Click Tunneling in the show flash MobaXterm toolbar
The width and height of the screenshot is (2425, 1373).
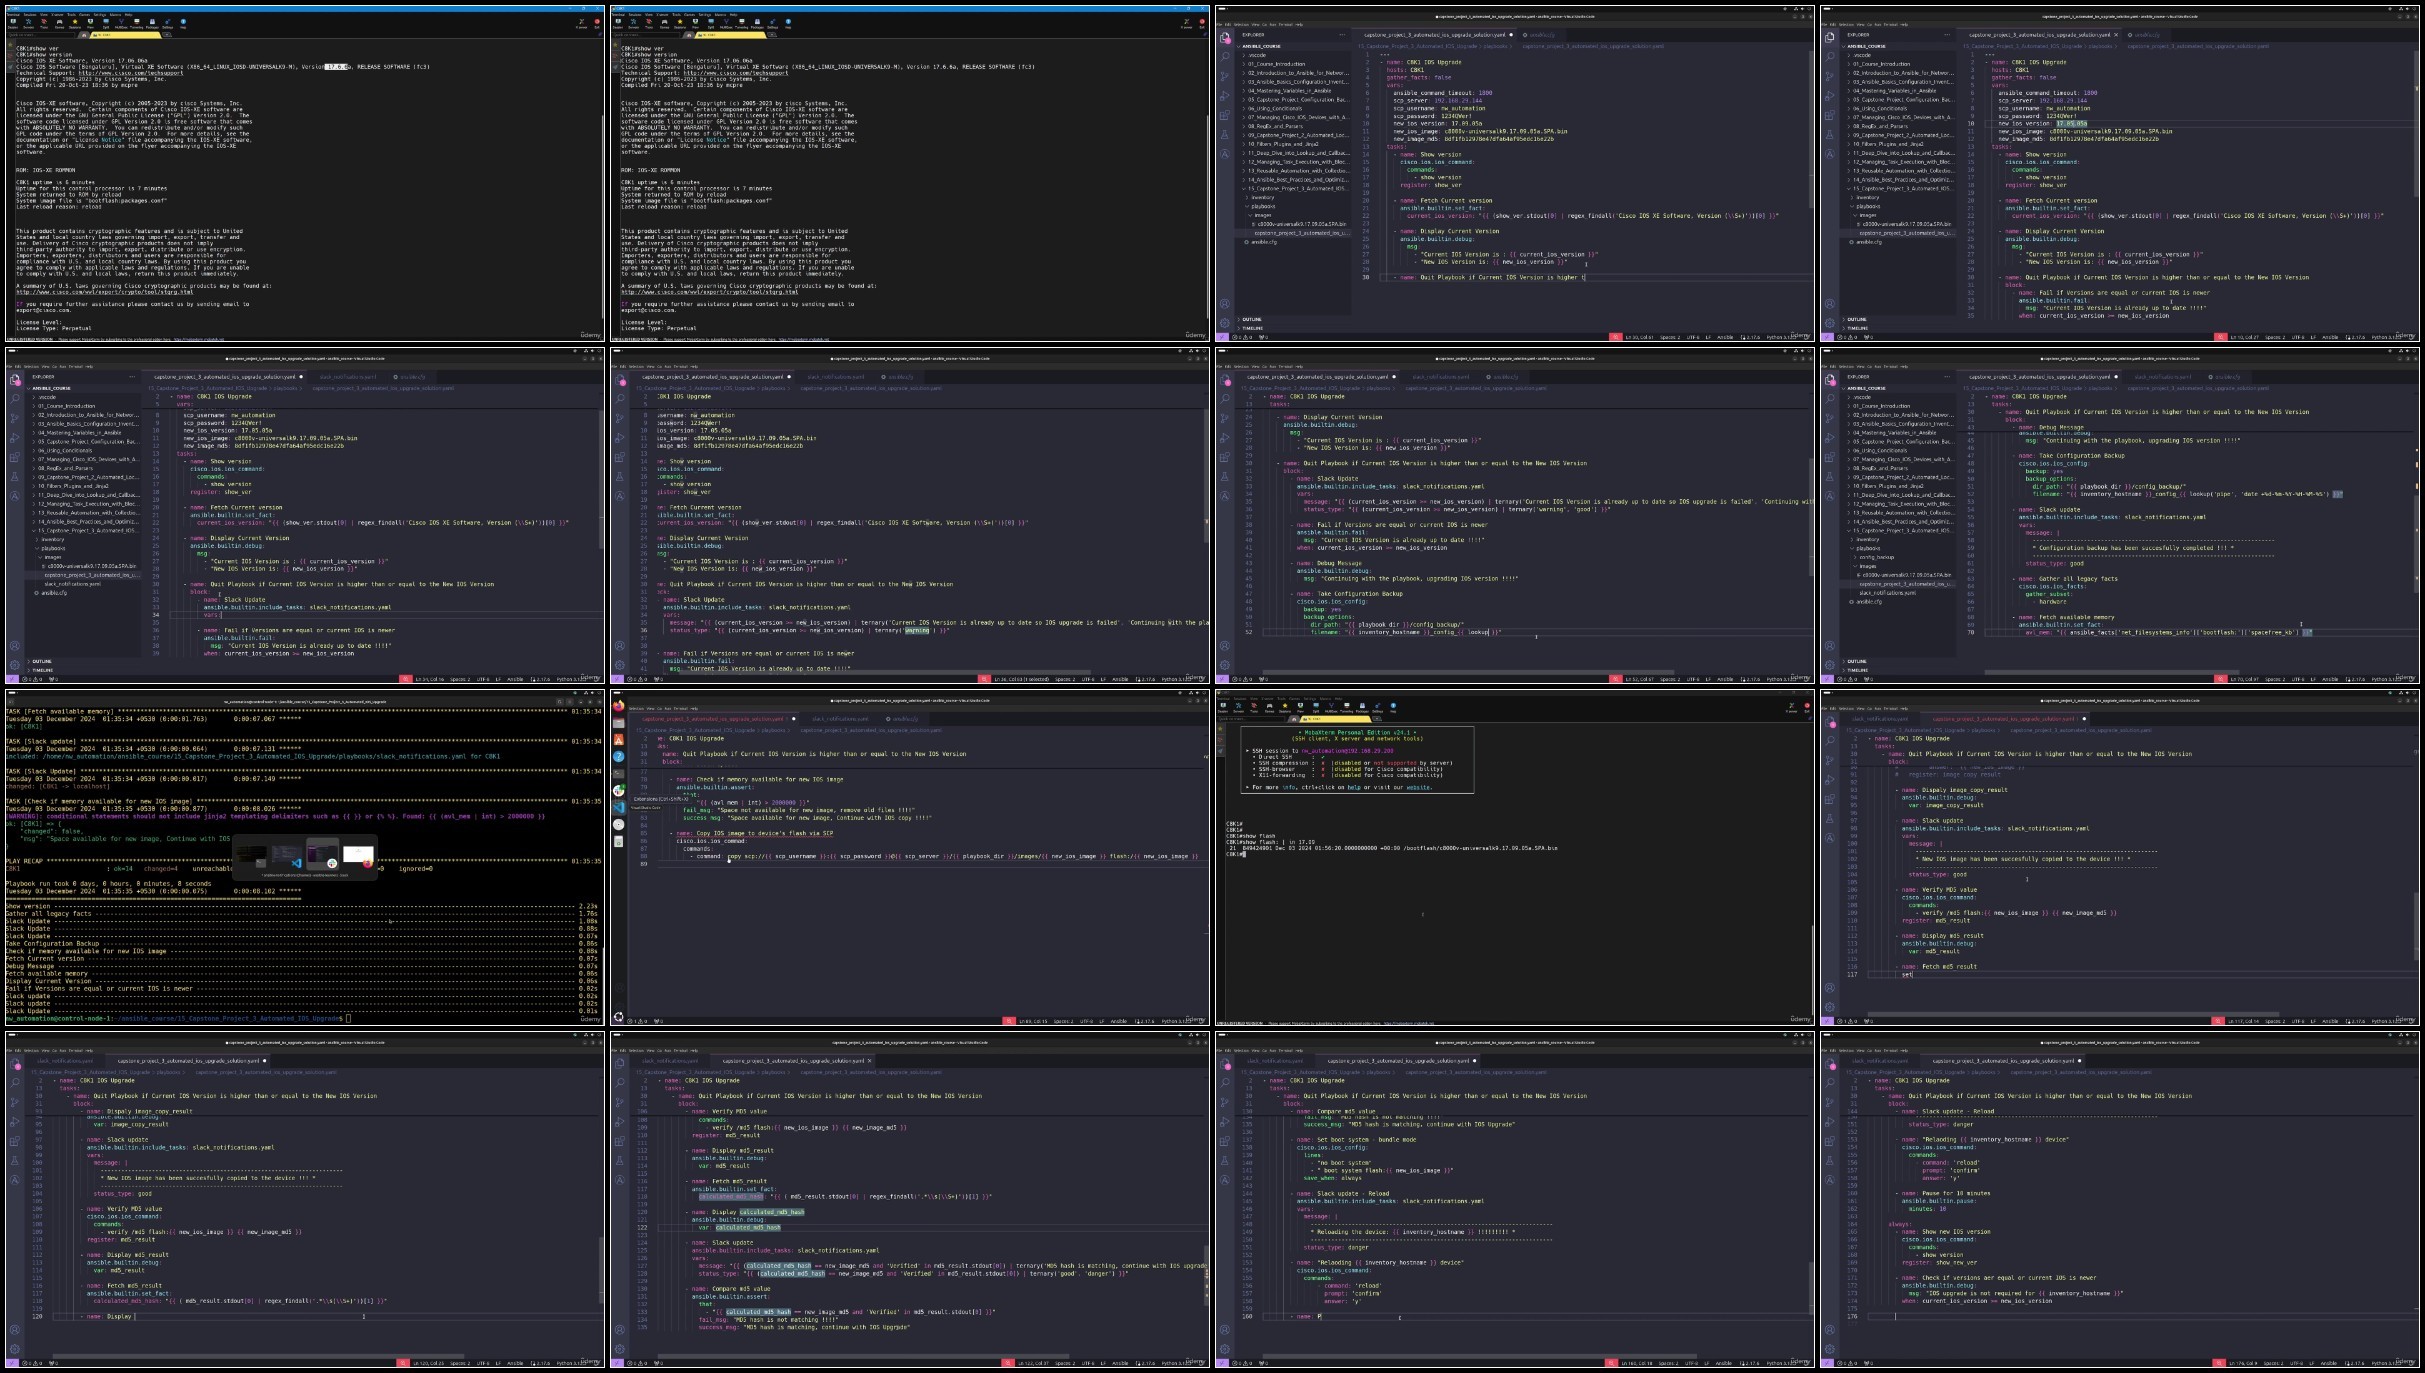coord(1347,707)
